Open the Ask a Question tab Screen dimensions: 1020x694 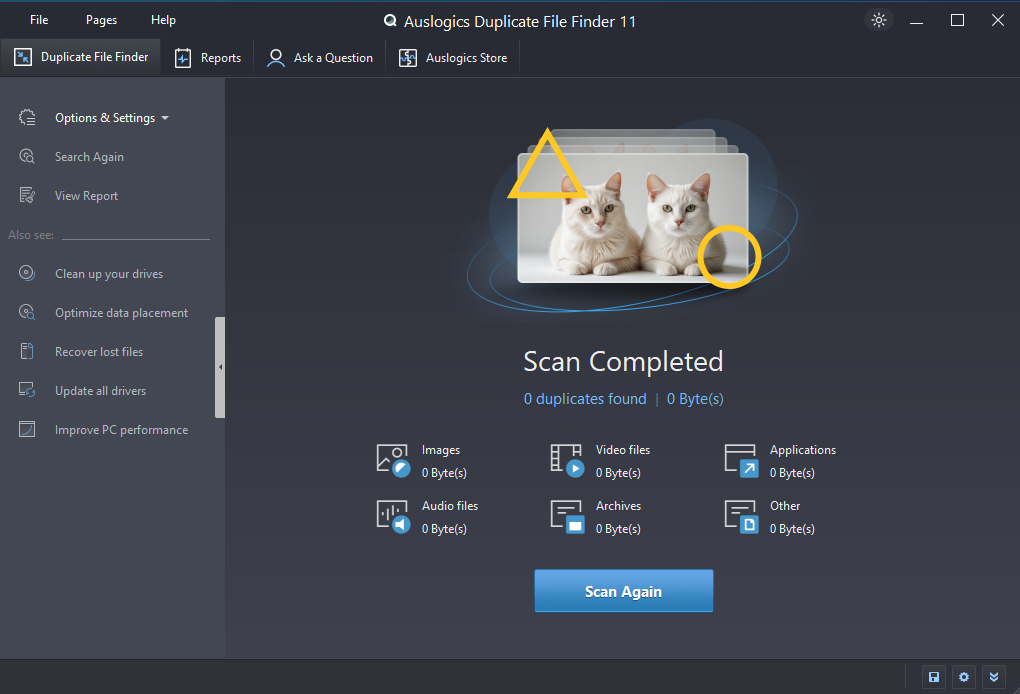coord(319,58)
